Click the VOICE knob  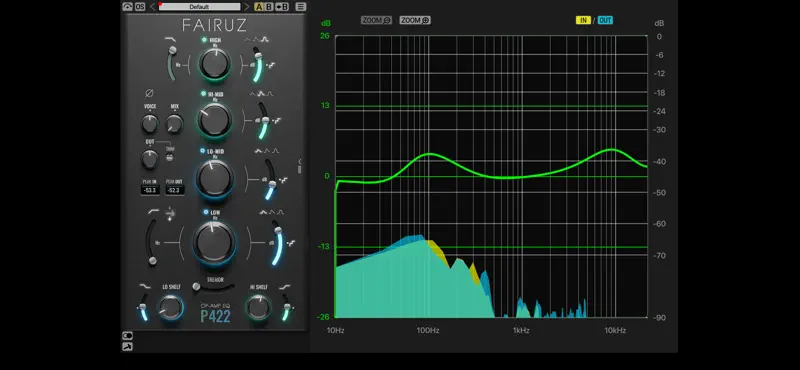point(149,124)
